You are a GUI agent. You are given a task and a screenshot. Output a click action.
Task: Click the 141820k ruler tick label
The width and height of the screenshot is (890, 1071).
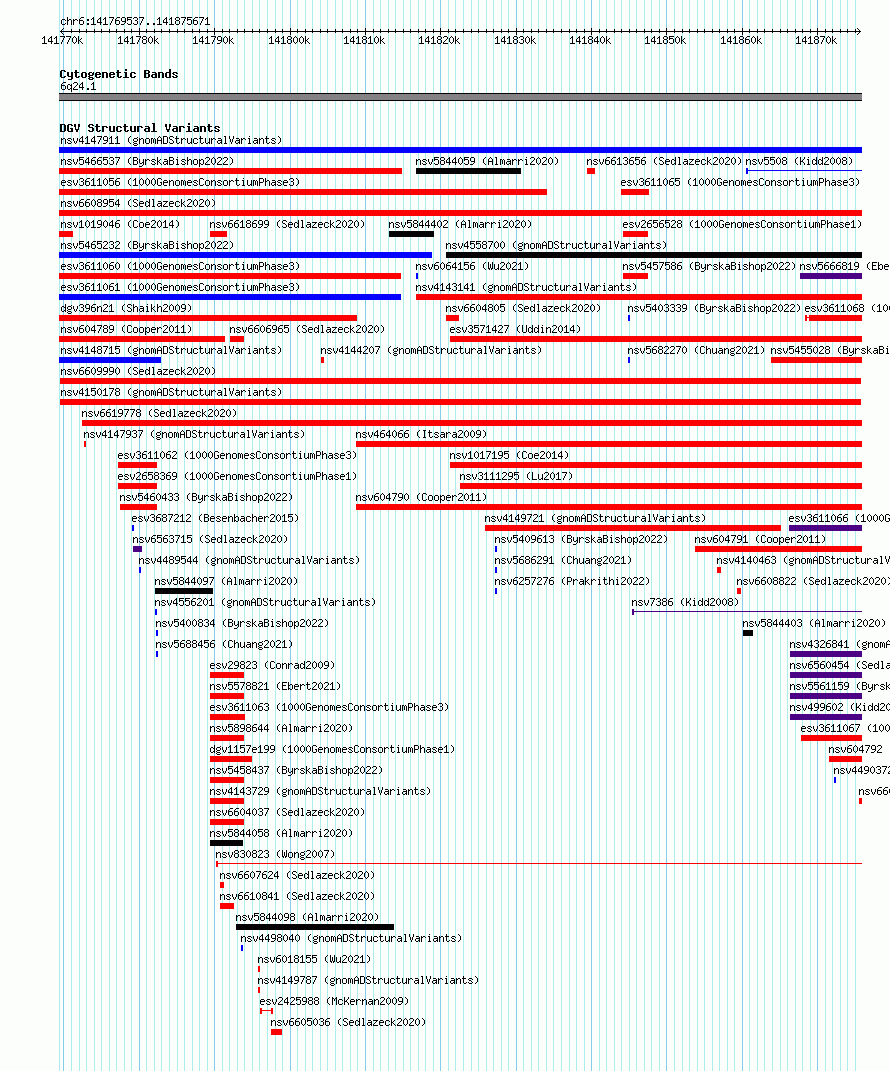click(x=439, y=40)
